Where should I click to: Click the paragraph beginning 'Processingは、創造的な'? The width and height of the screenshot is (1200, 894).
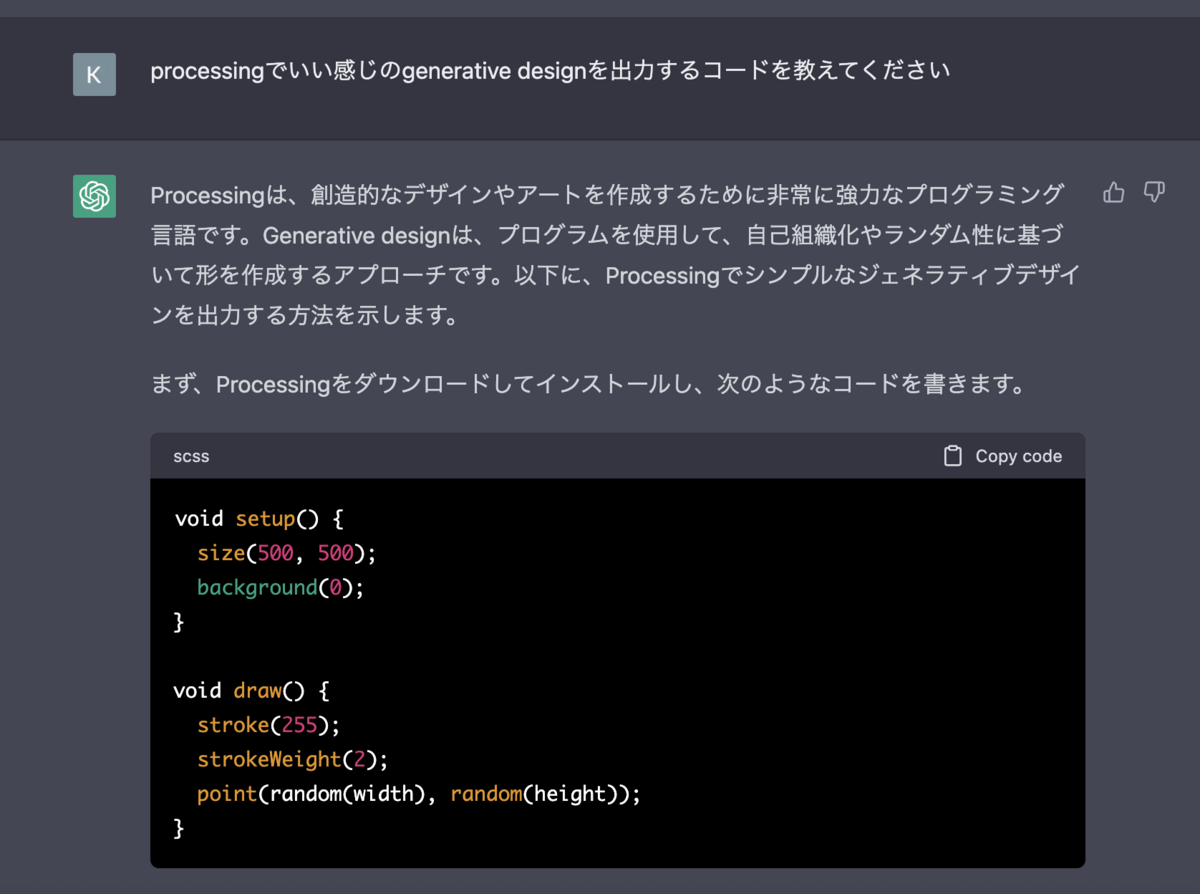point(615,255)
